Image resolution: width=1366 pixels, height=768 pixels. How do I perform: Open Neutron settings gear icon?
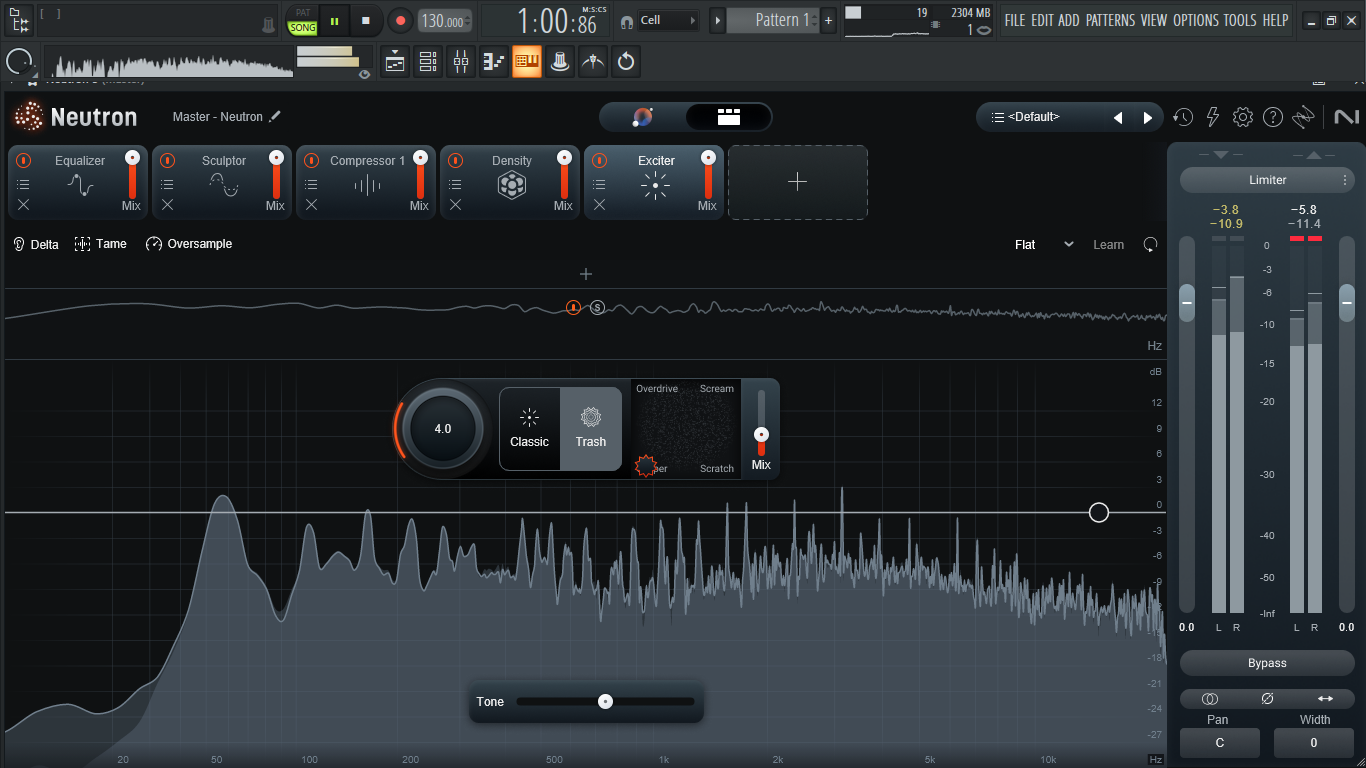1243,117
